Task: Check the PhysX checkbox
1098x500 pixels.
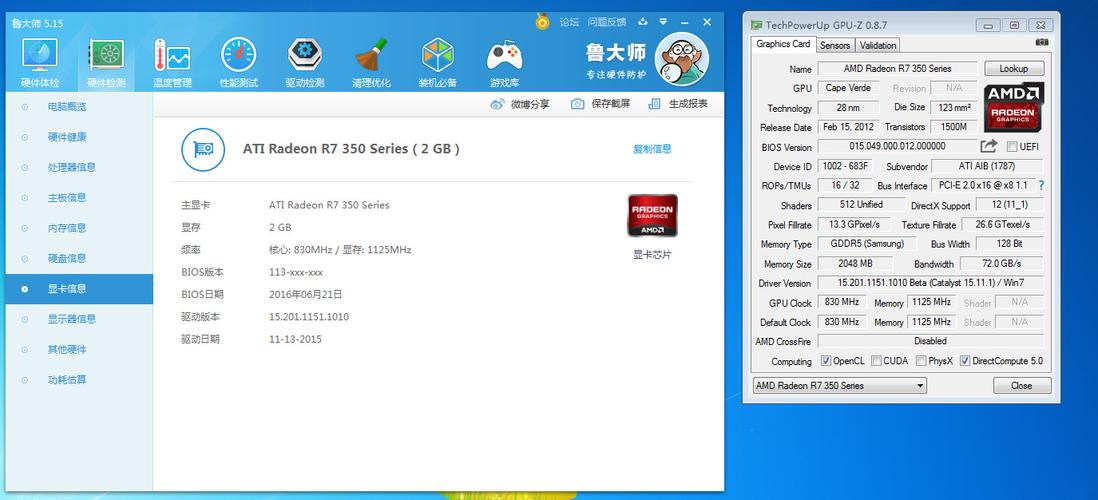Action: pyautogui.click(x=919, y=361)
